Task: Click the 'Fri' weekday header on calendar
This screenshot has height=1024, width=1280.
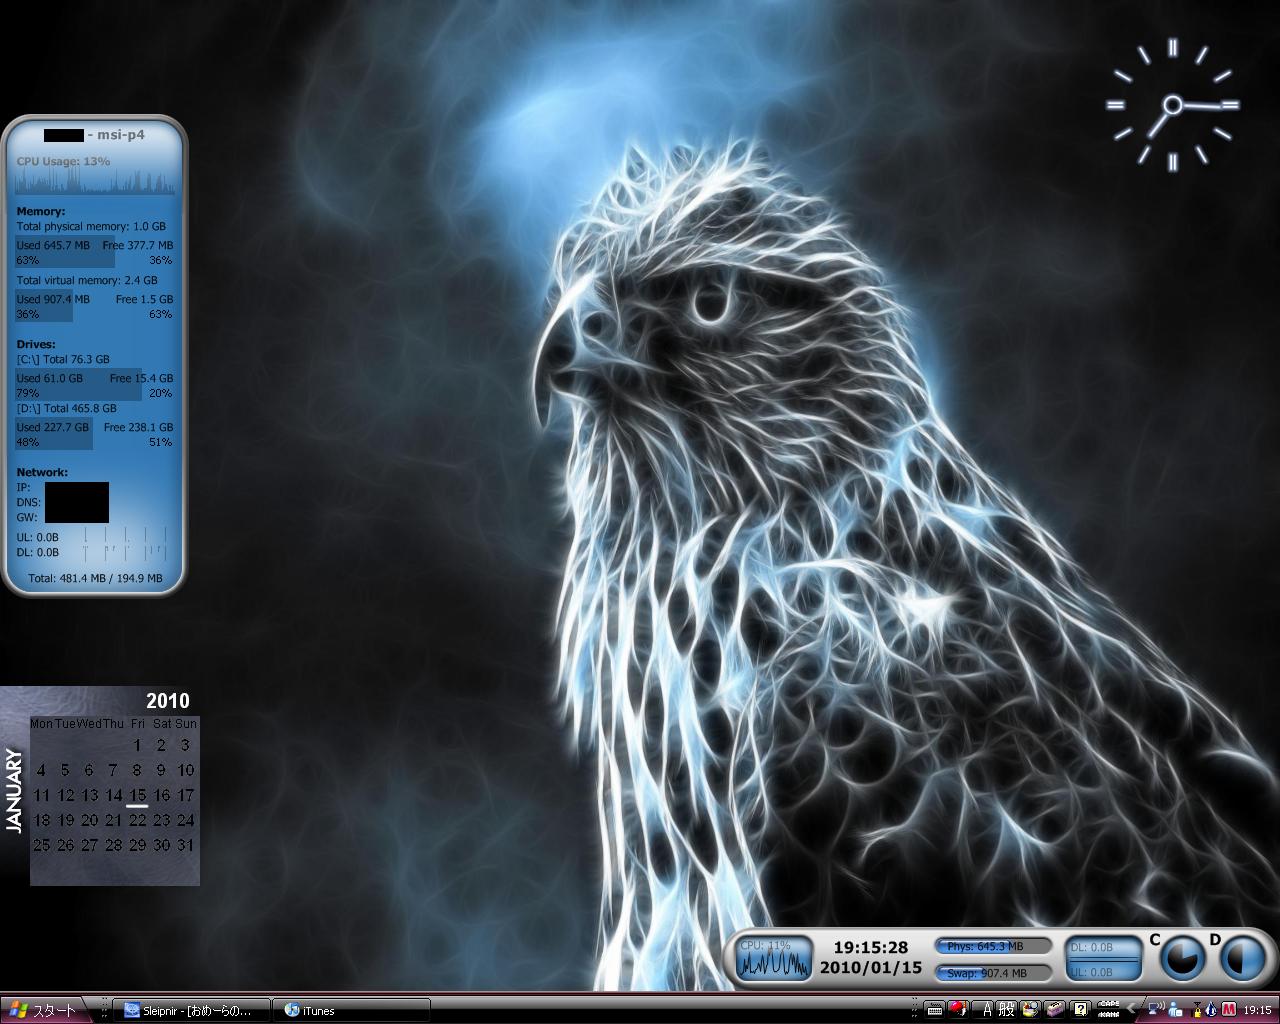Action: (137, 723)
